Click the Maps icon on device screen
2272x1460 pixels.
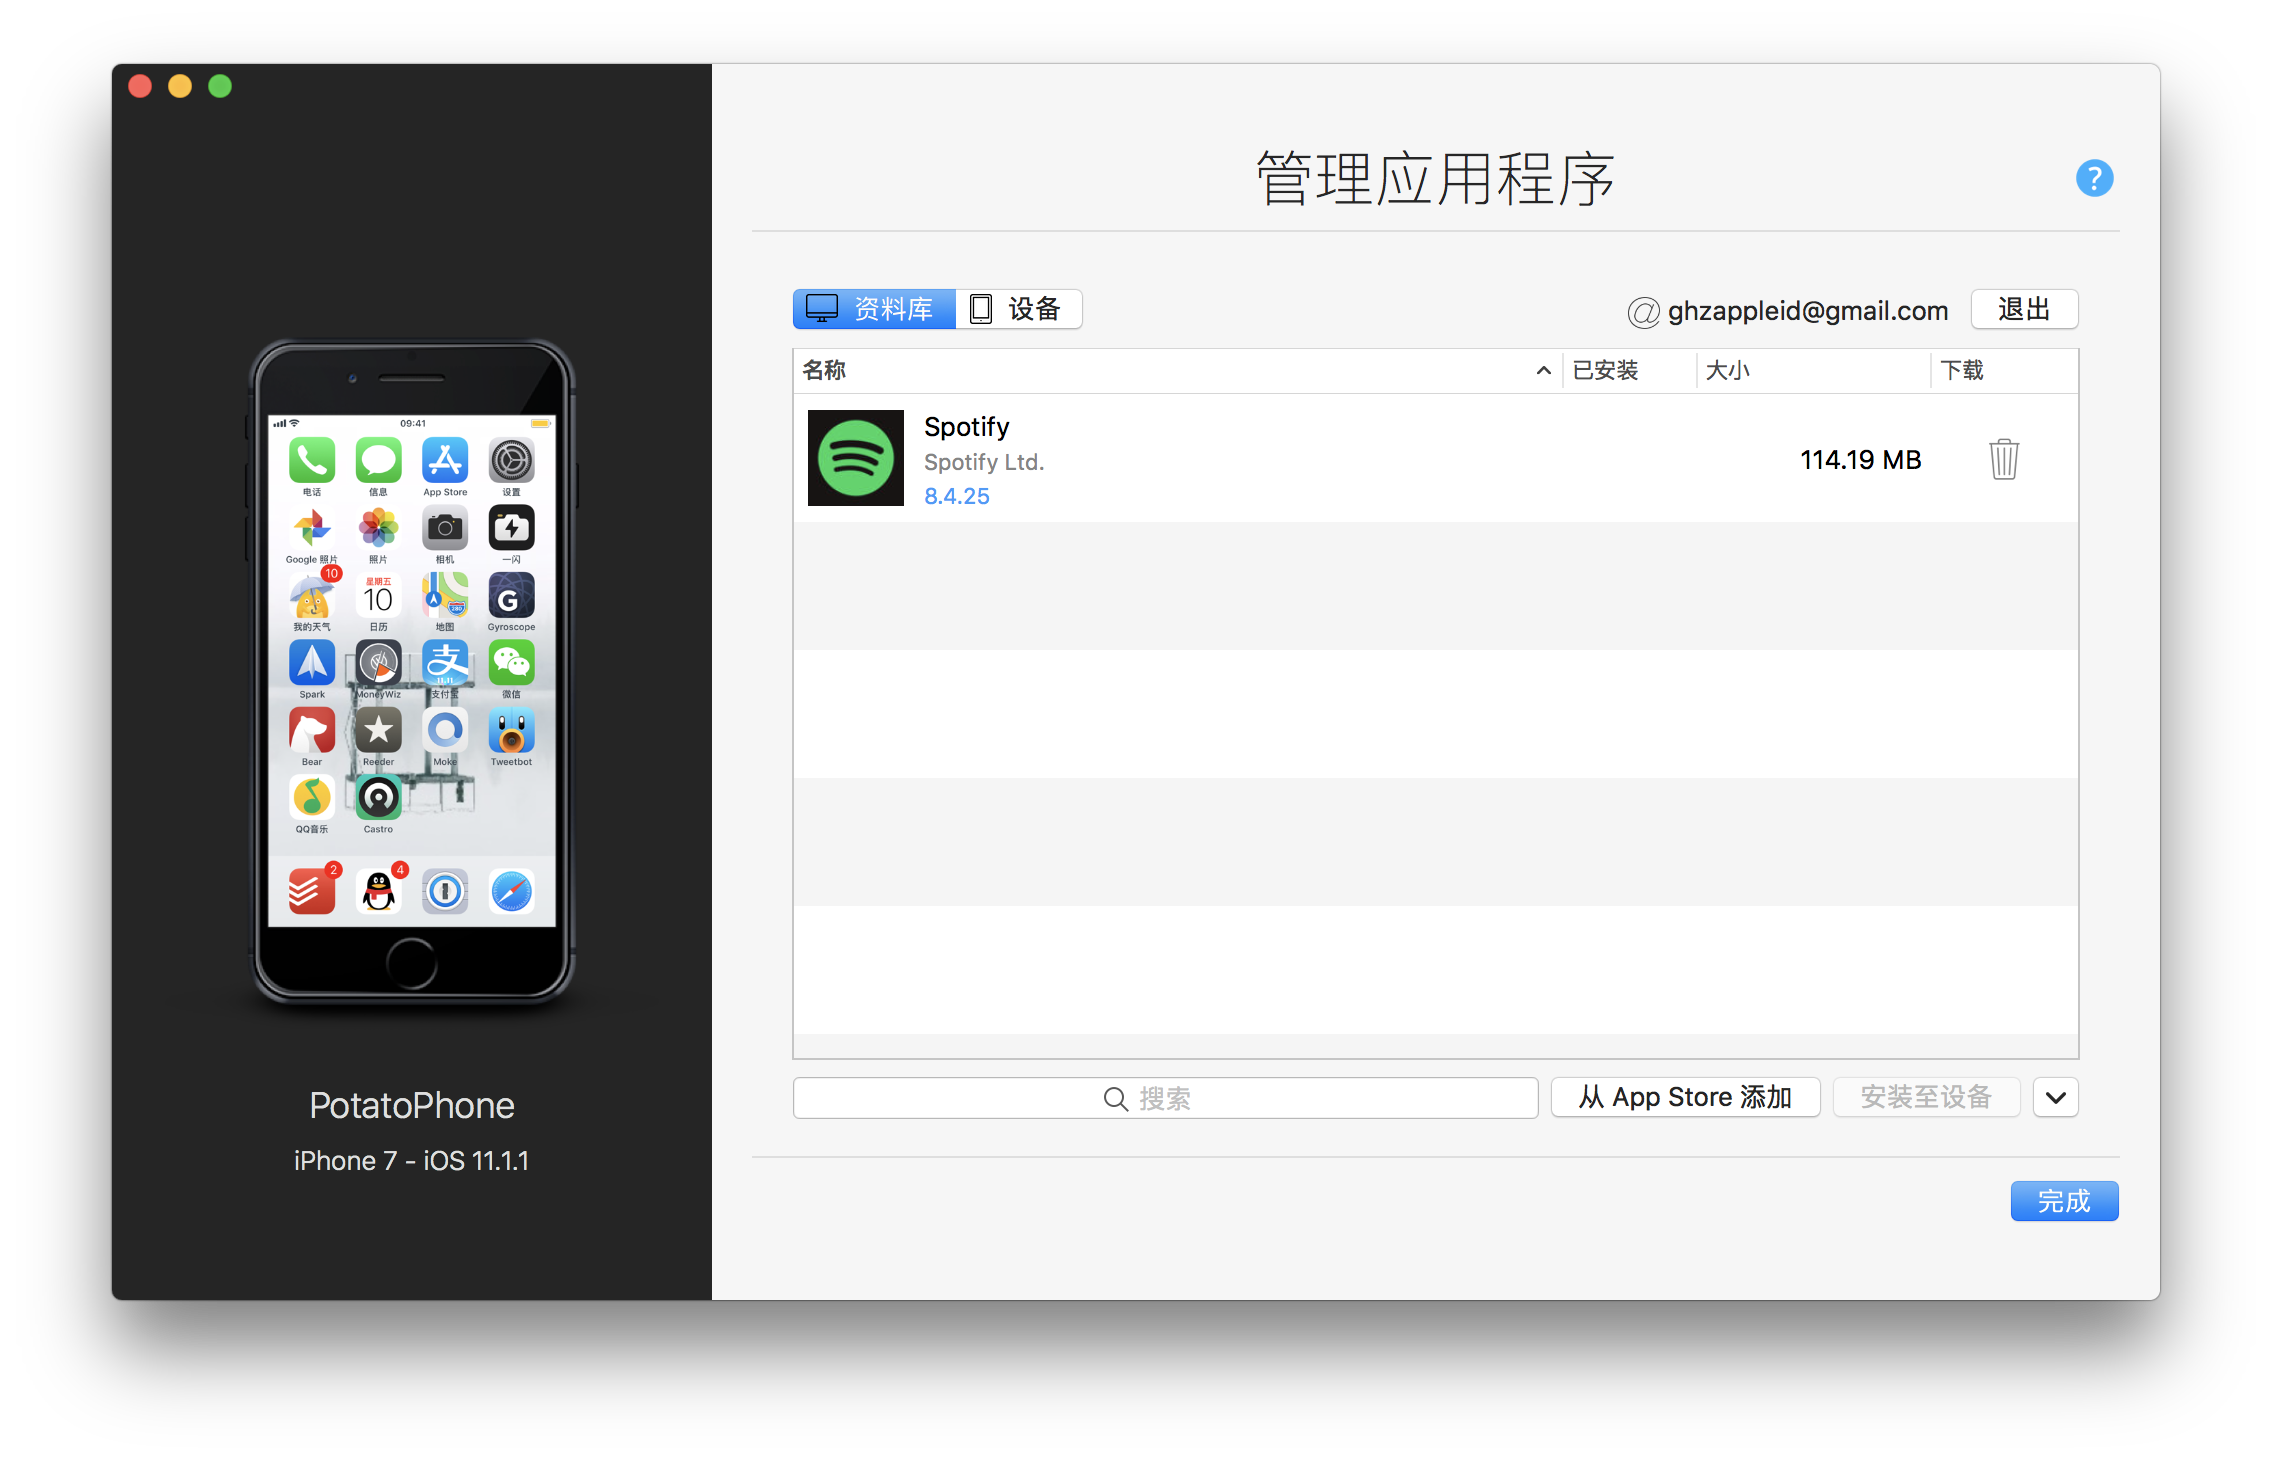[x=445, y=596]
